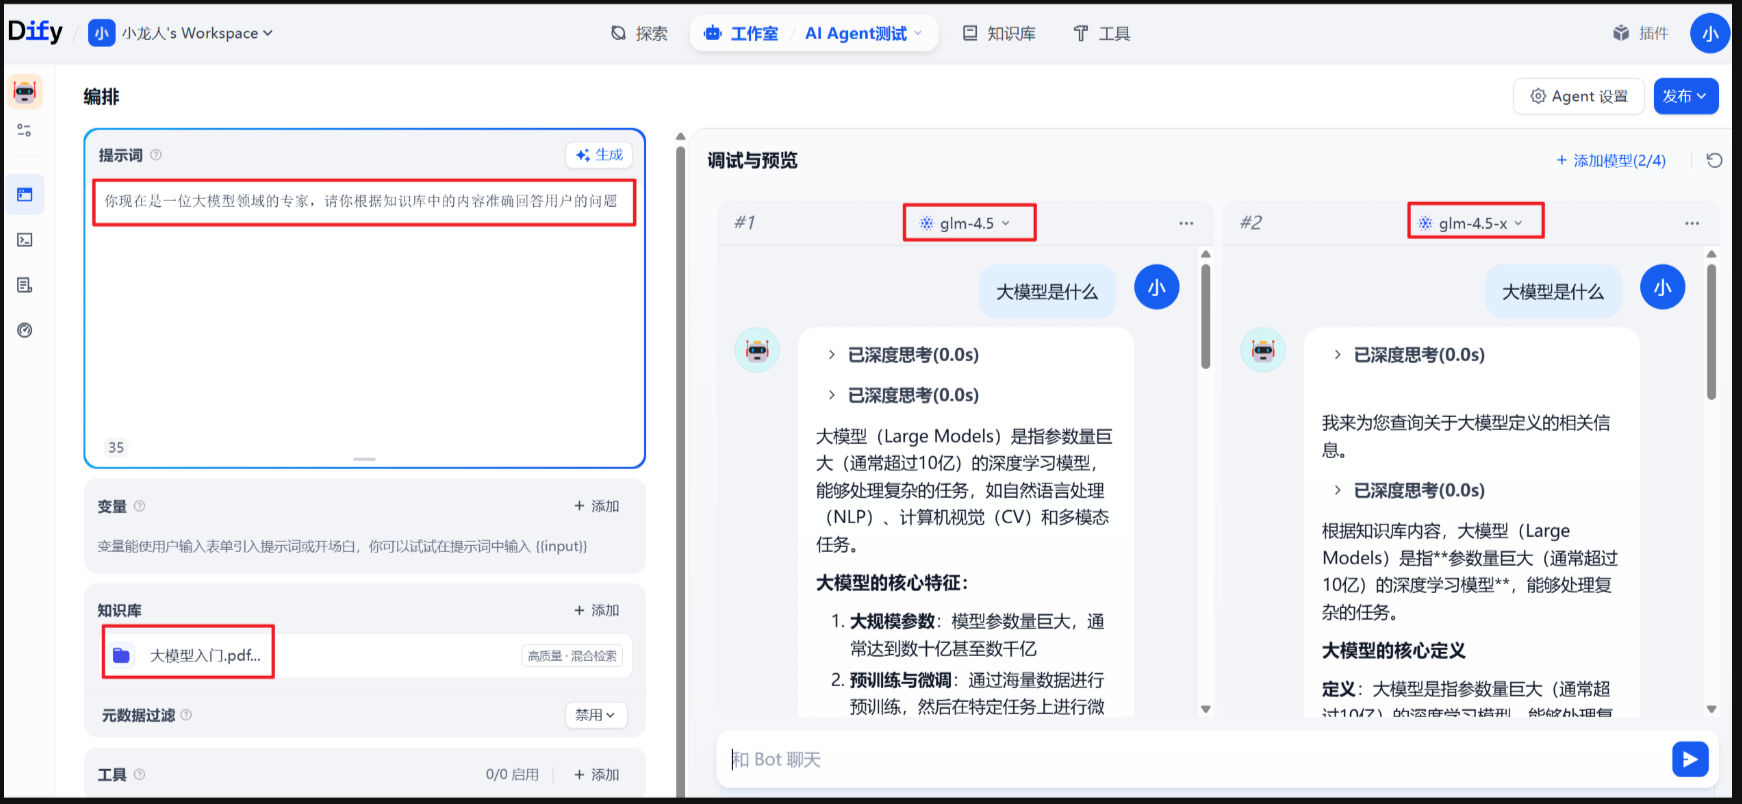Expand the top 已深度思考 row in panel #2

1409,354
